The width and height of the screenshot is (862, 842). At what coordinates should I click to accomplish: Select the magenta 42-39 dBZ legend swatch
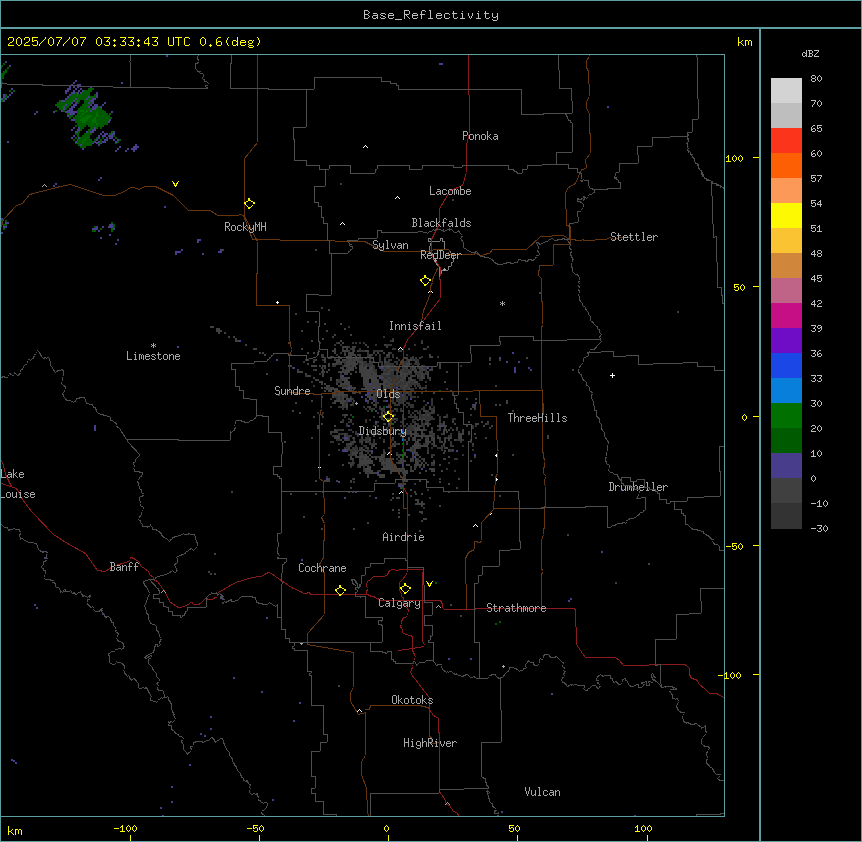tap(786, 315)
